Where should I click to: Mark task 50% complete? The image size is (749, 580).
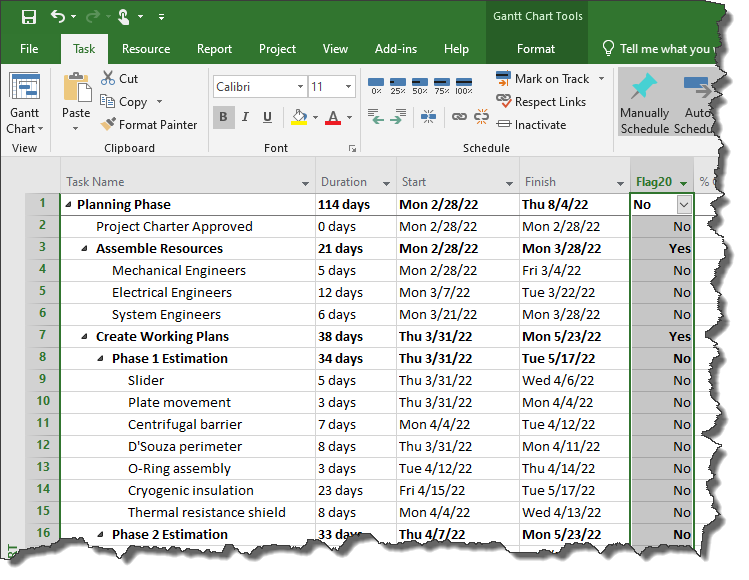tap(420, 86)
